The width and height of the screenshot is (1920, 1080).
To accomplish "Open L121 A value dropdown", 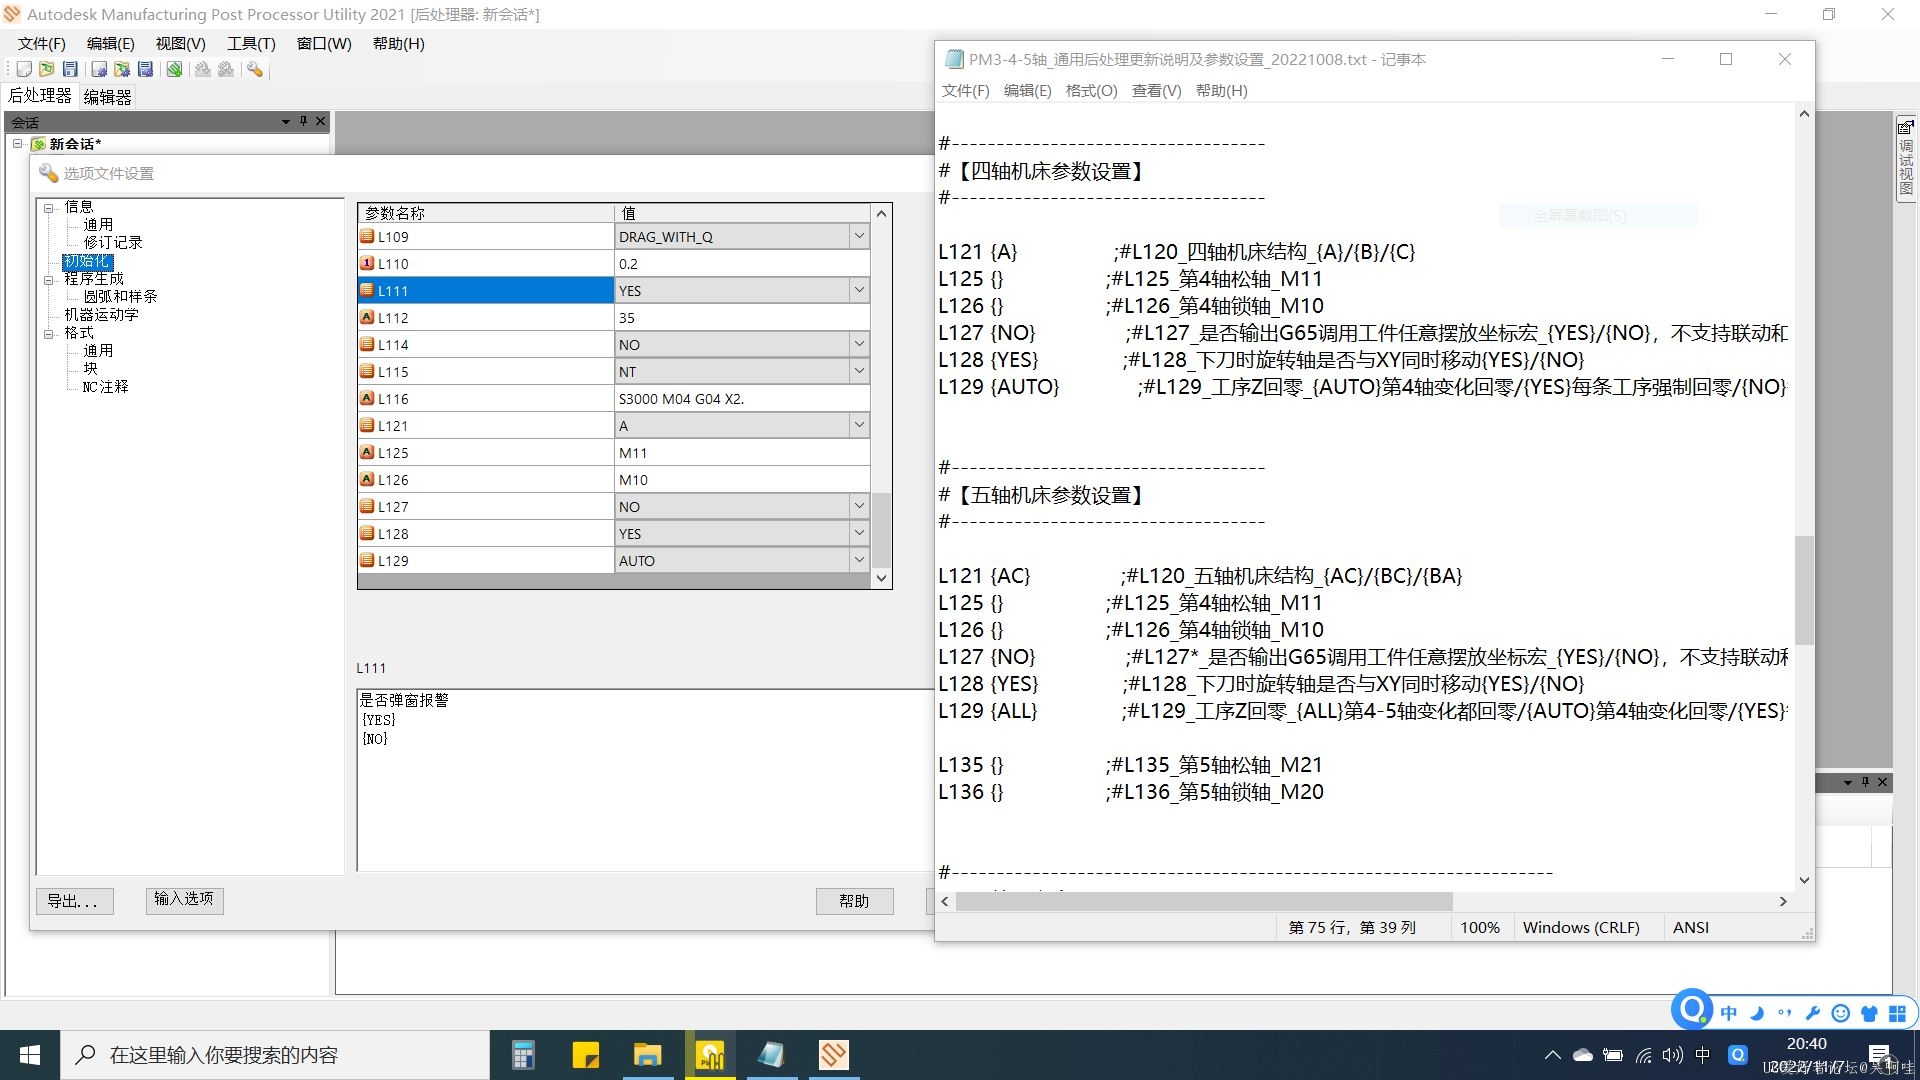I will click(859, 425).
